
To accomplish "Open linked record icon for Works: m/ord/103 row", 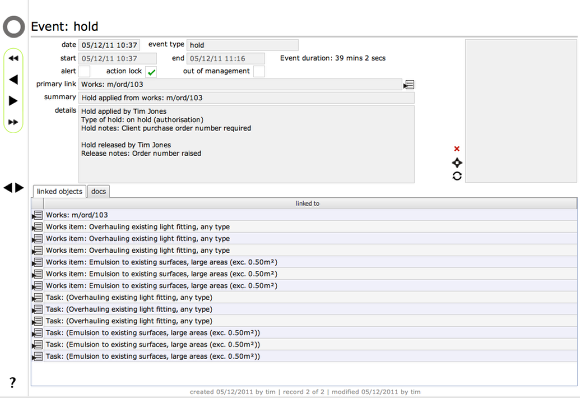I will (37, 215).
